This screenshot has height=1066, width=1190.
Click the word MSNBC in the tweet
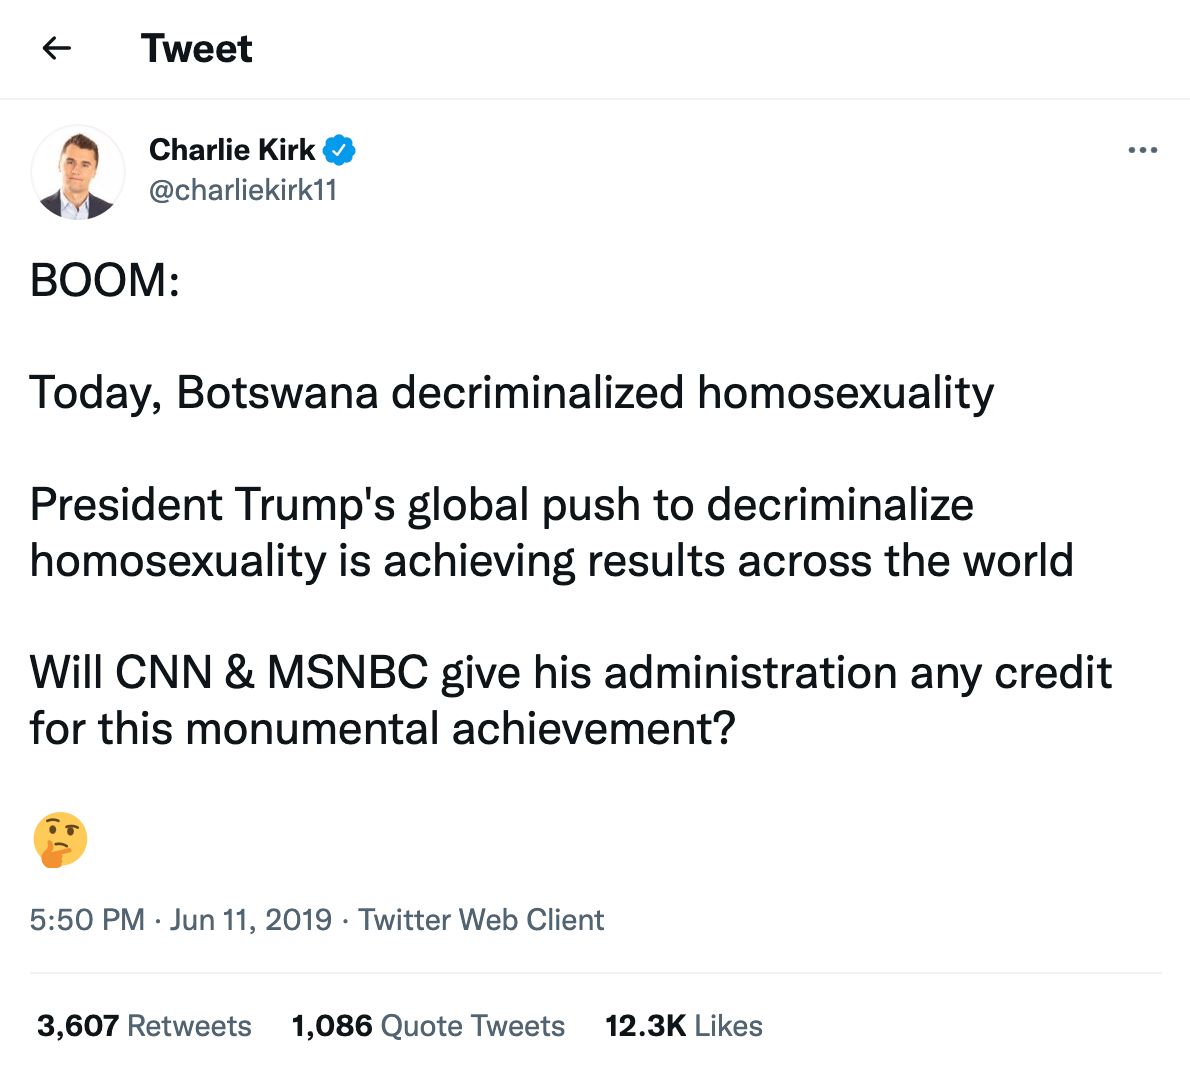click(x=347, y=673)
